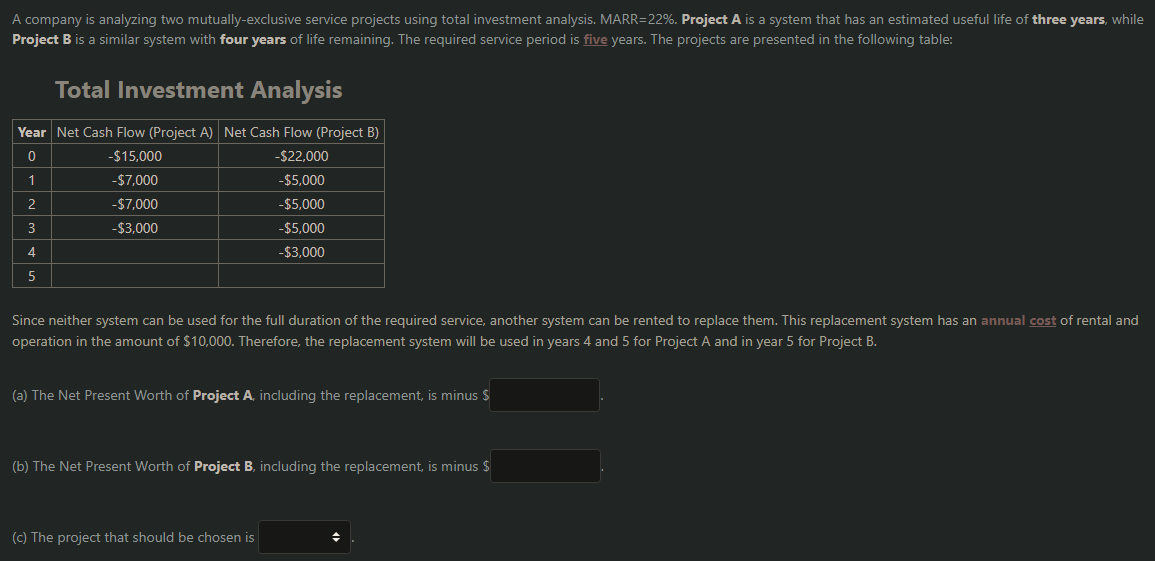Select the Net Cash Flow (Project B) header

(301, 132)
